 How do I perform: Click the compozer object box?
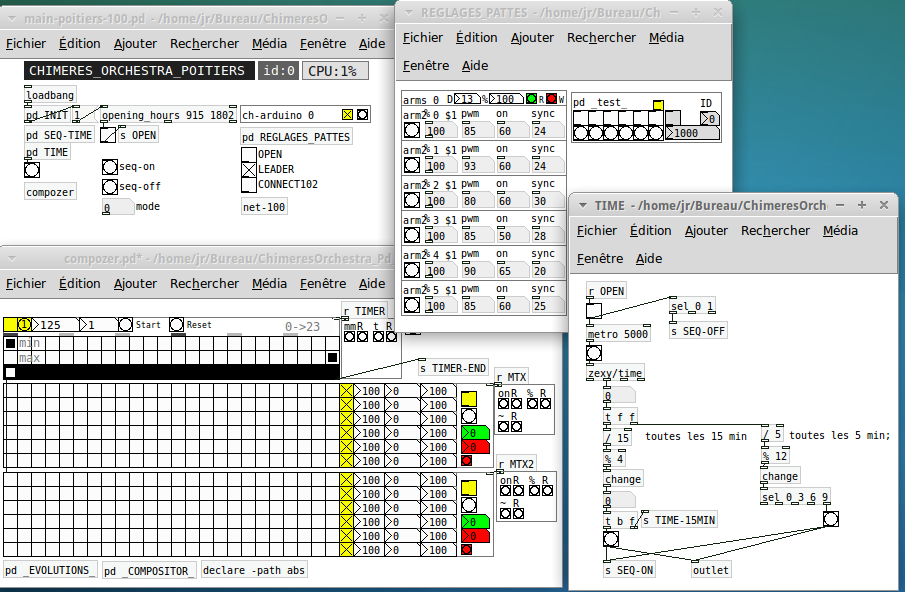tap(50, 192)
